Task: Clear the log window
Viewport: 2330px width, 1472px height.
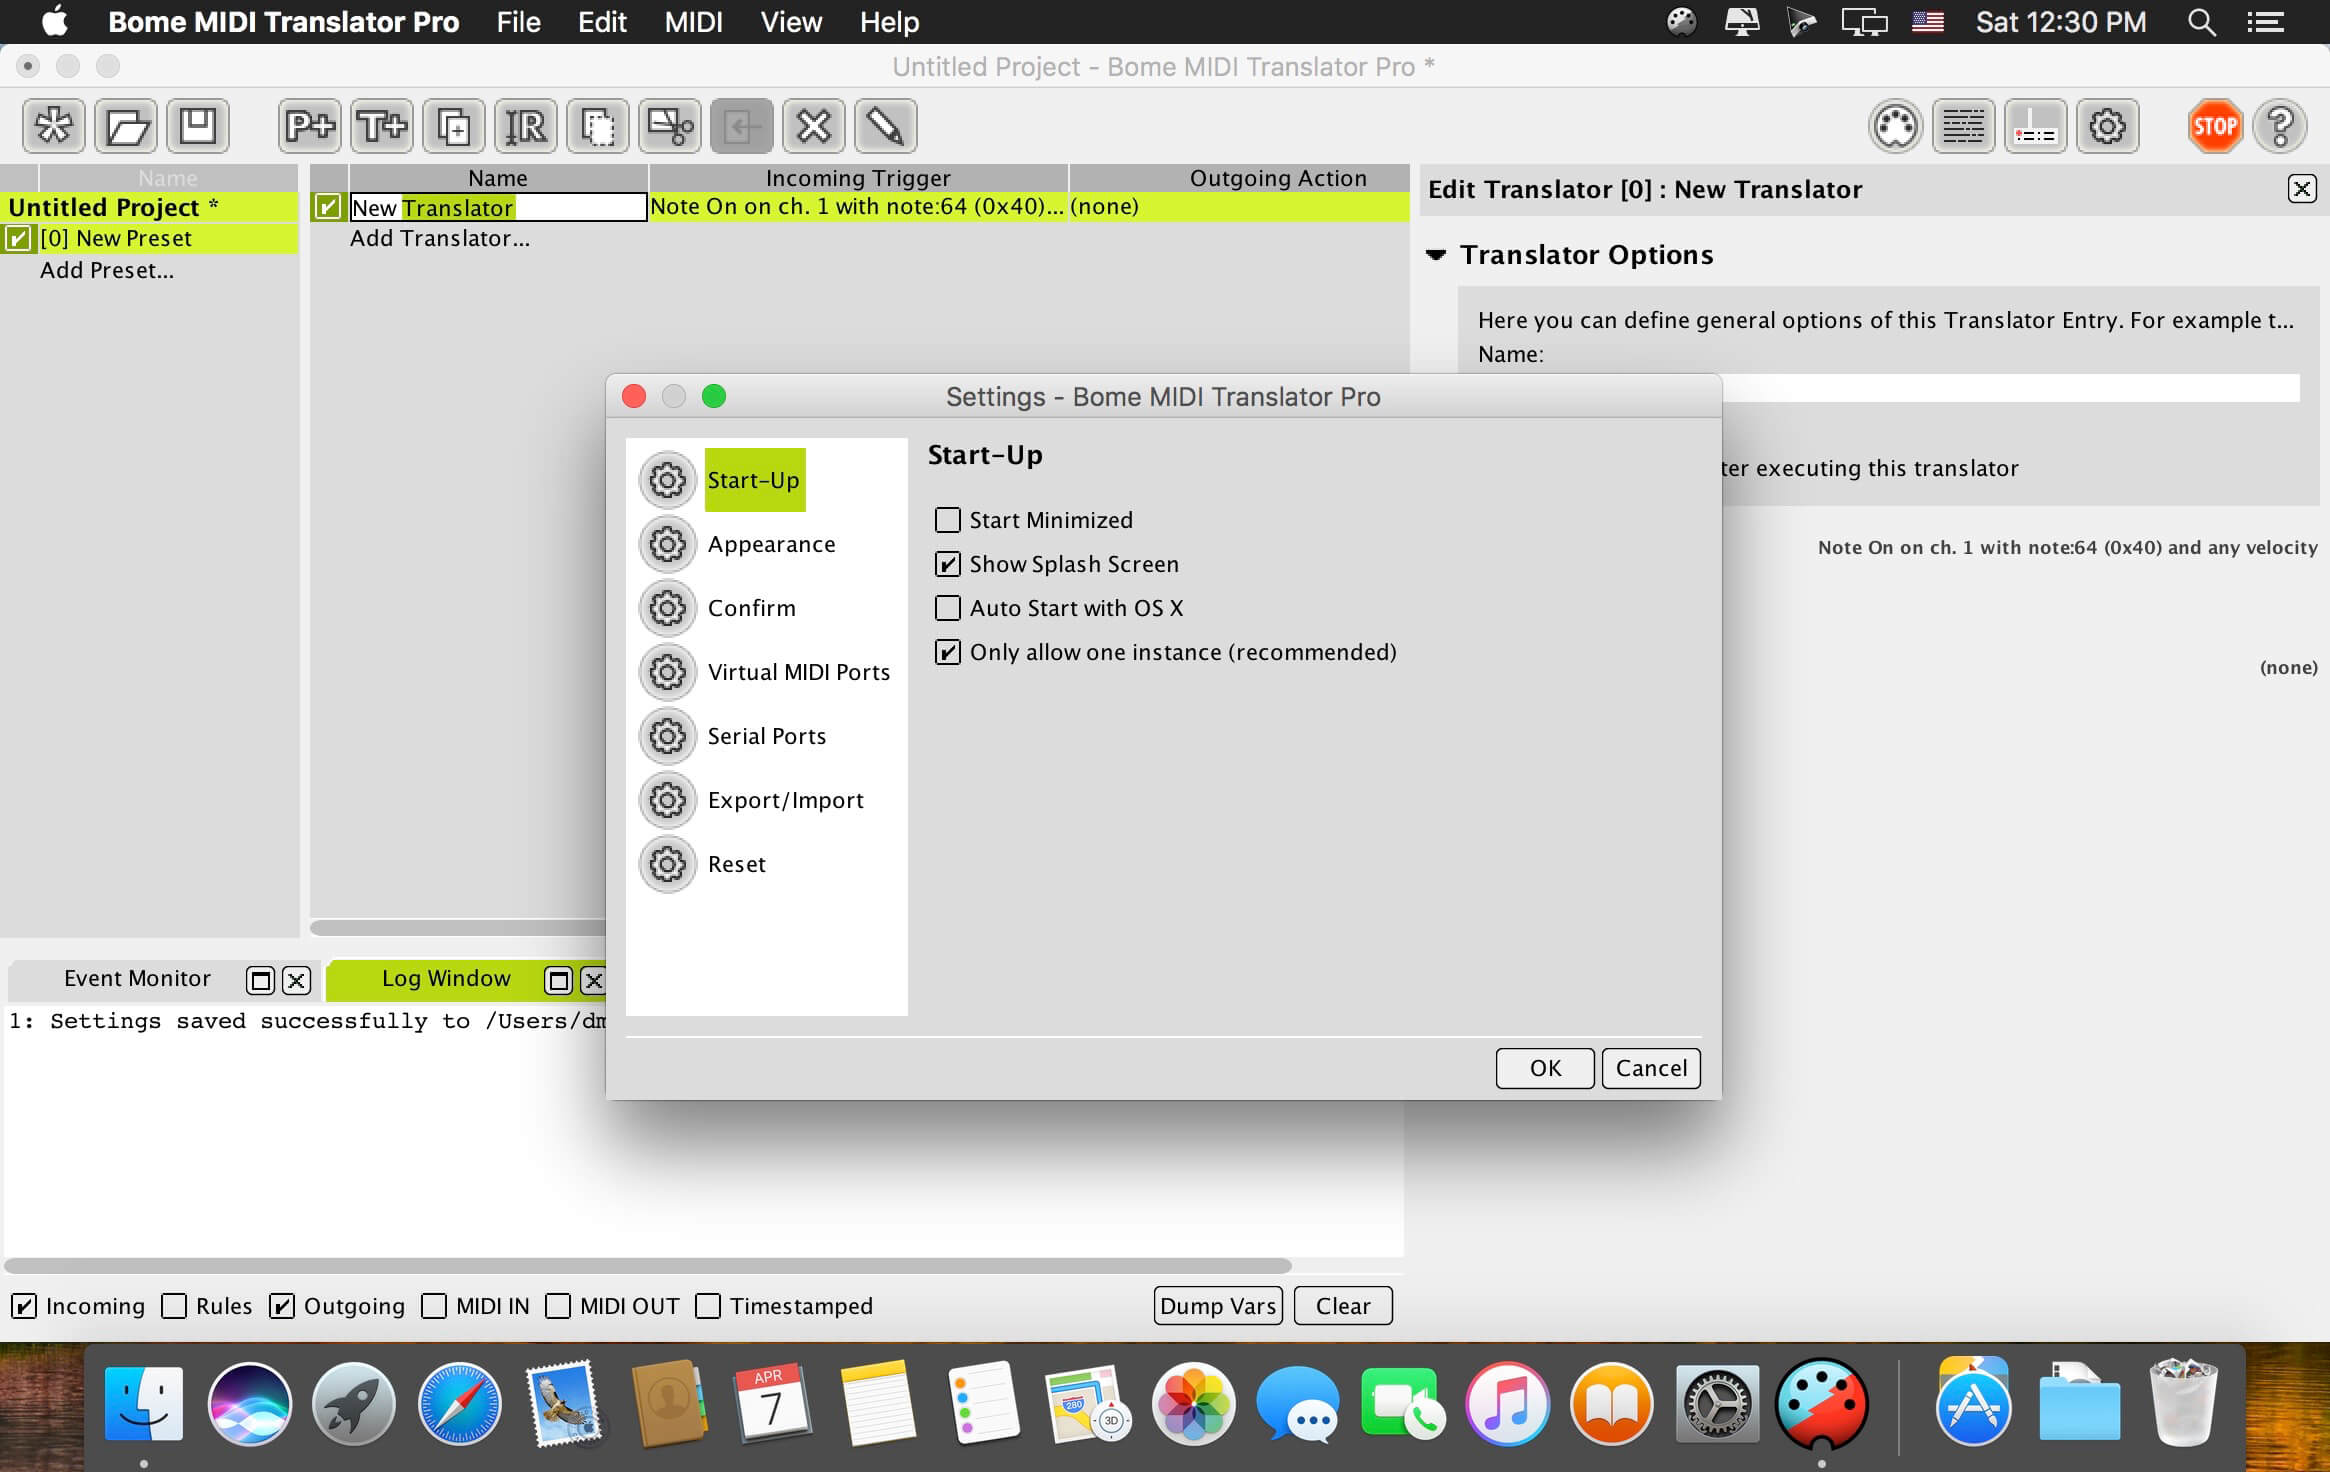Action: (1343, 1306)
